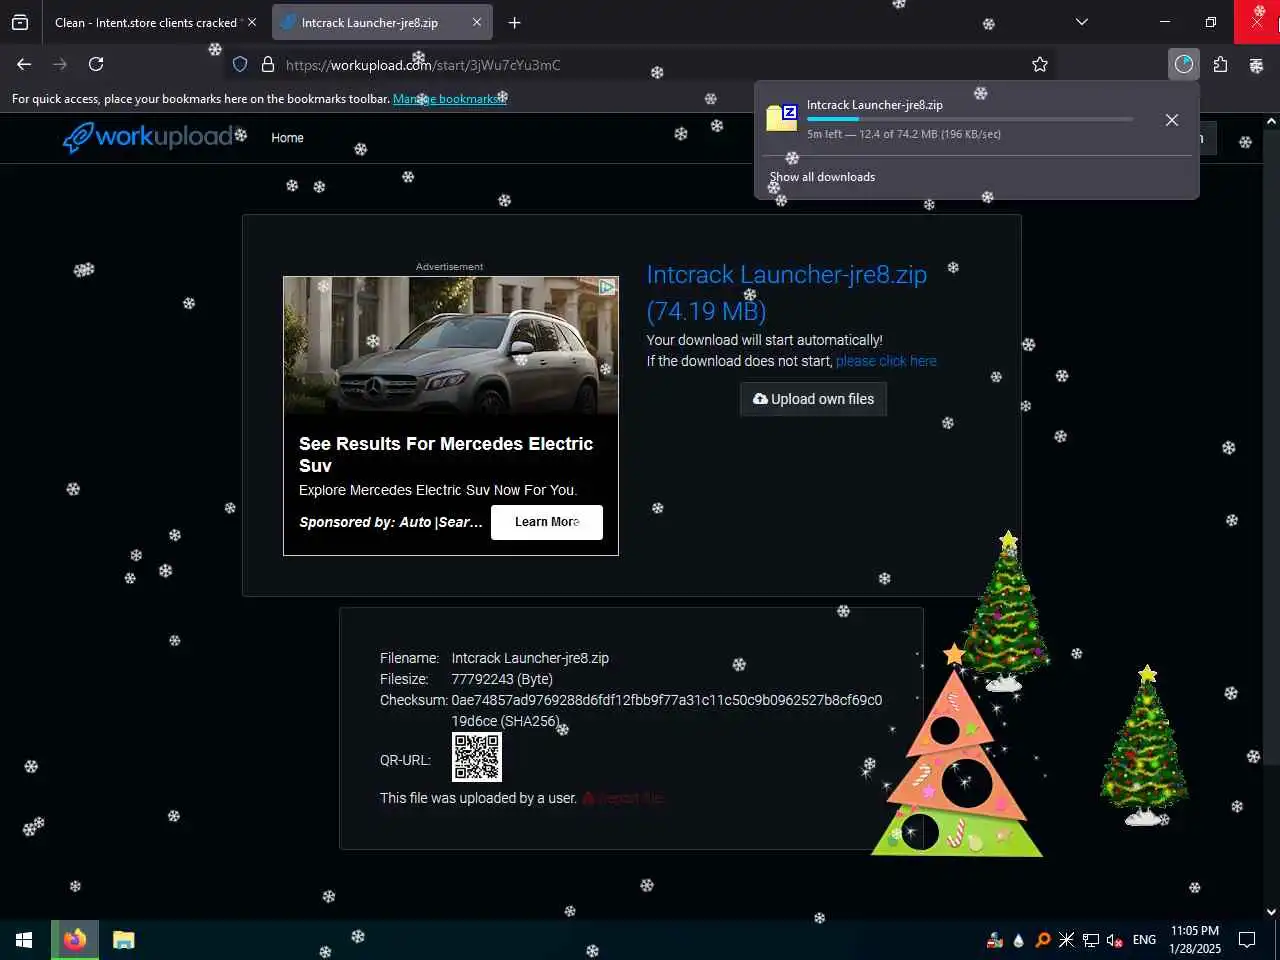1280x960 pixels.
Task: Open the extensions puzzle icon
Action: pyautogui.click(x=1220, y=64)
